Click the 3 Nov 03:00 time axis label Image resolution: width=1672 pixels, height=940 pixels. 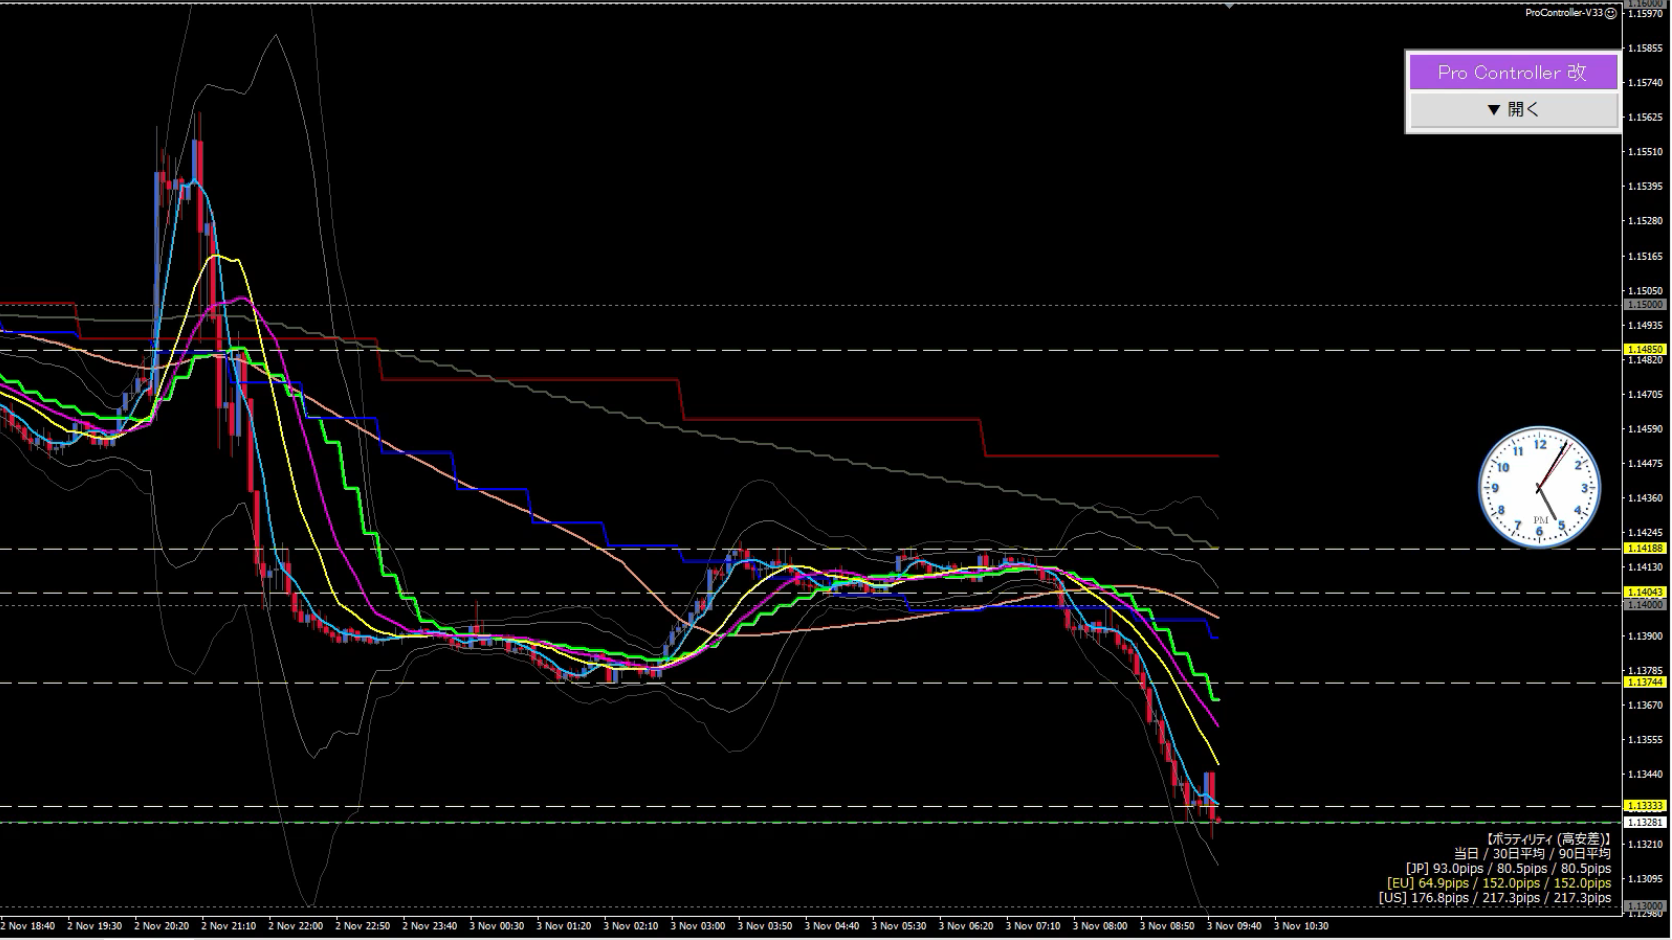click(x=697, y=926)
